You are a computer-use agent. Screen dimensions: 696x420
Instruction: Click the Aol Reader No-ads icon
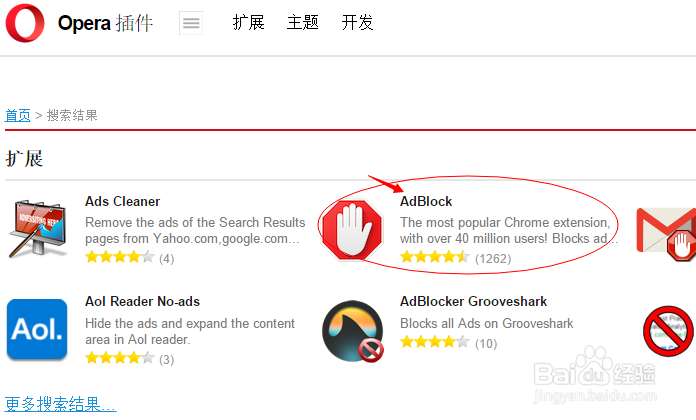38,329
